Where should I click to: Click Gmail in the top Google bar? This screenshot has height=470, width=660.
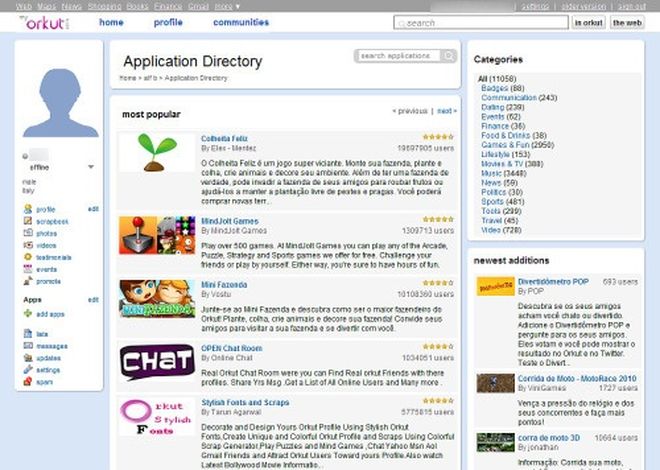pyautogui.click(x=198, y=6)
